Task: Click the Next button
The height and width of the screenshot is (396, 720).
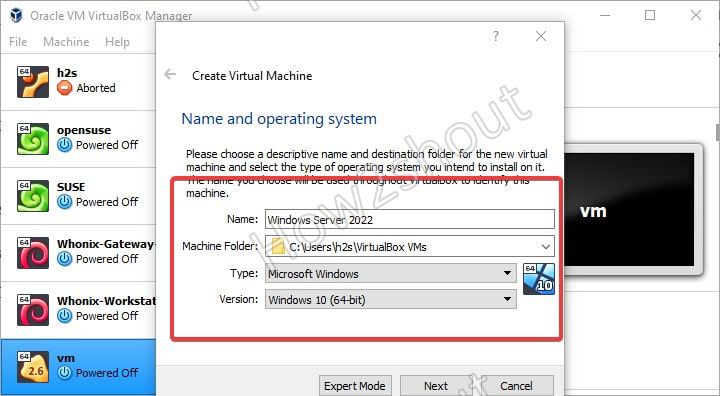Action: pos(436,385)
